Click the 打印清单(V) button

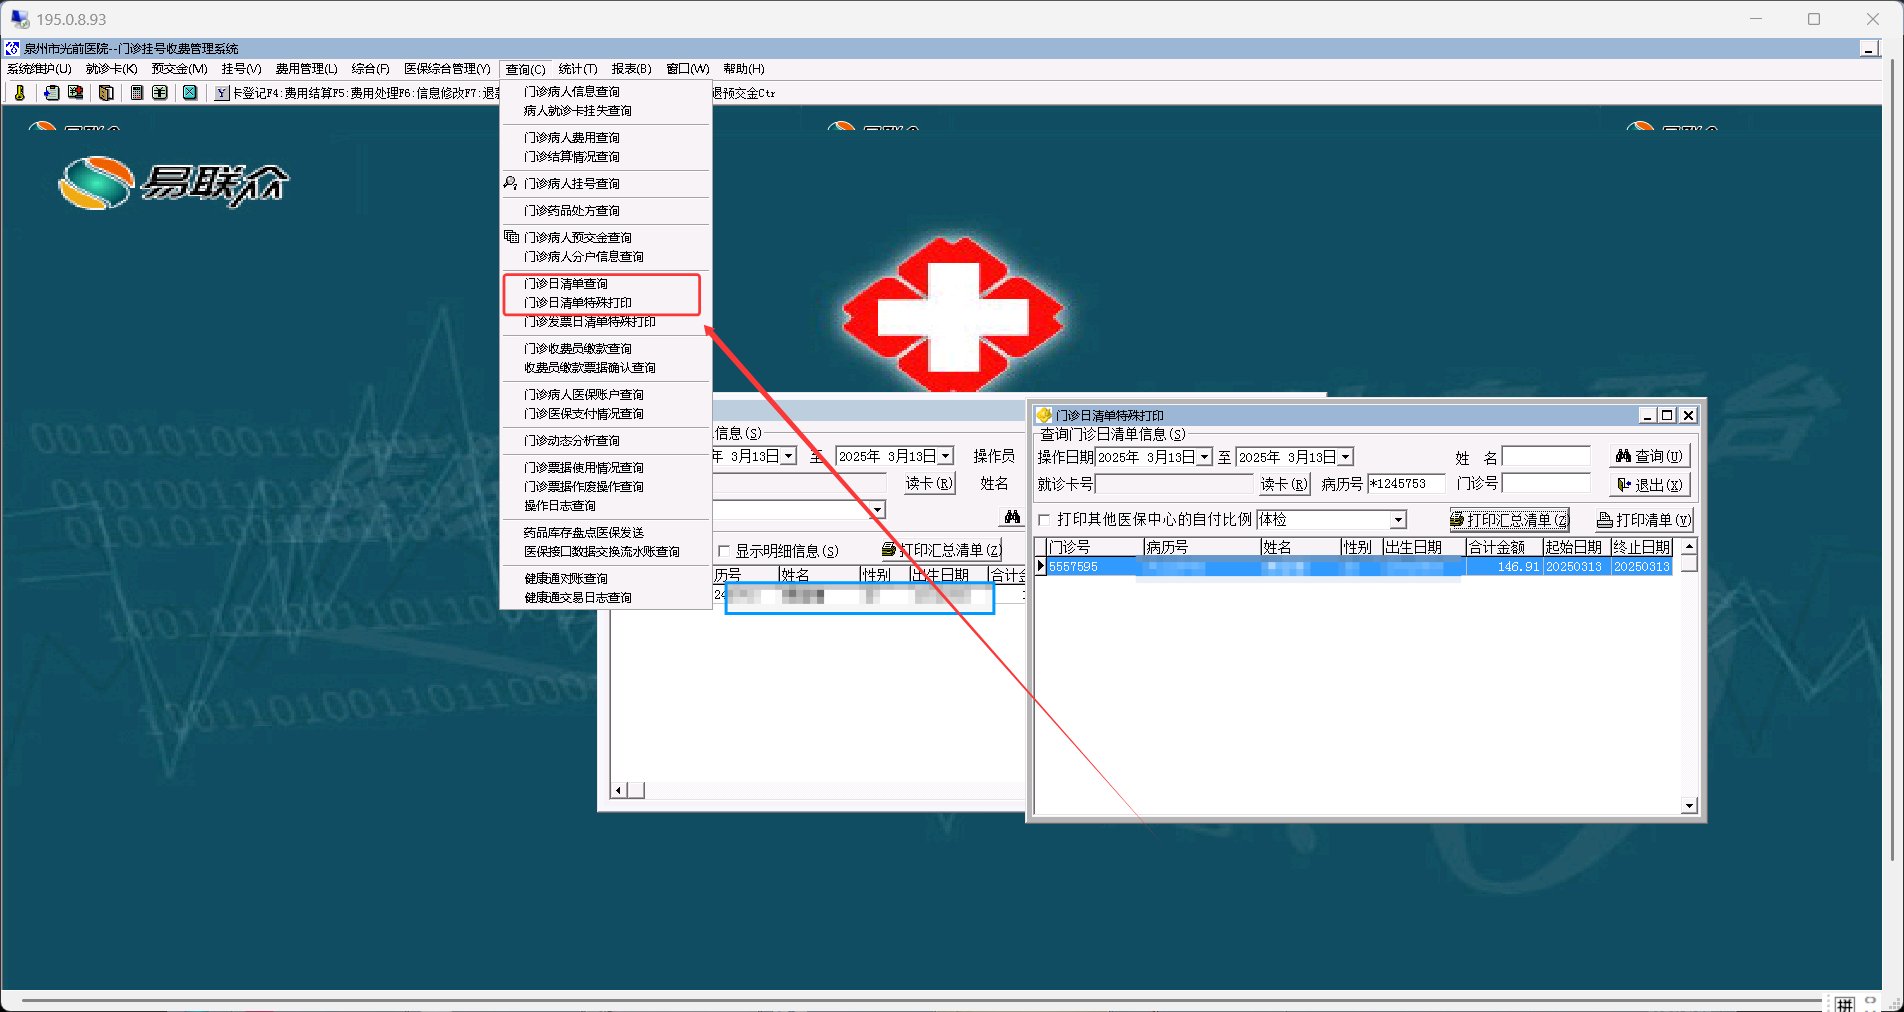pyautogui.click(x=1645, y=520)
